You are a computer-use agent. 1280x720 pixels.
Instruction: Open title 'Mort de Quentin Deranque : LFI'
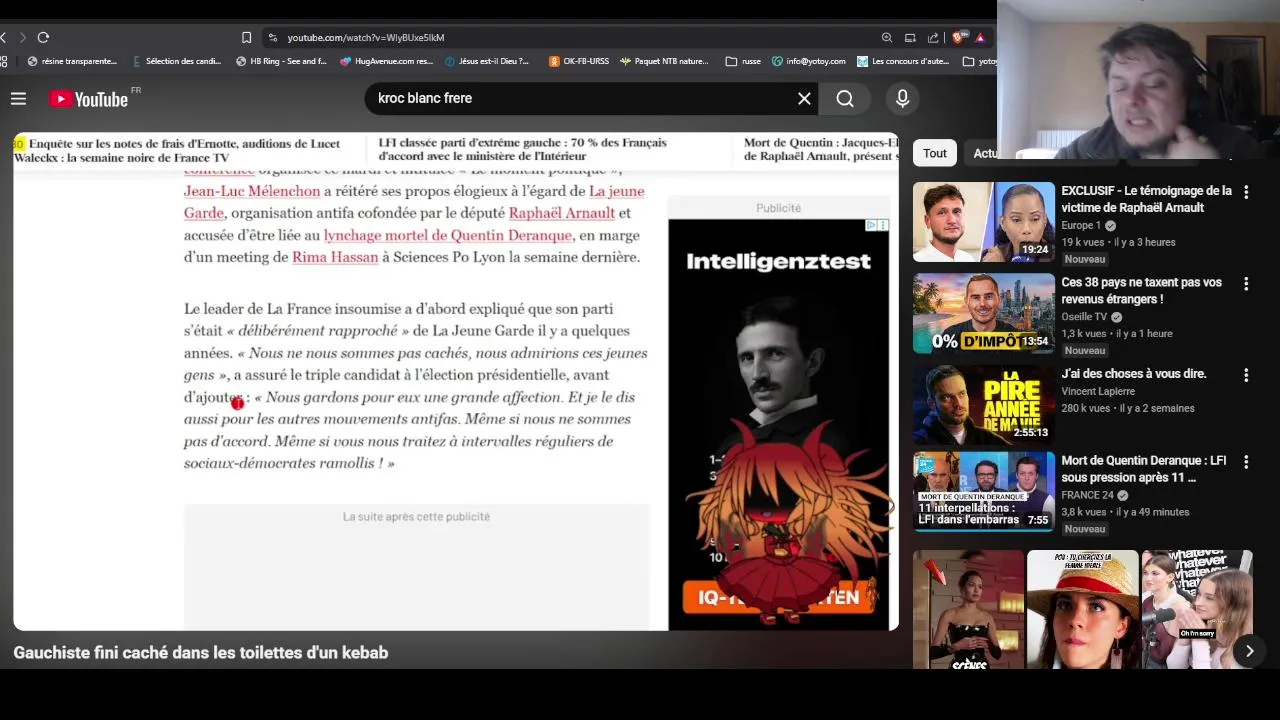(x=1143, y=469)
